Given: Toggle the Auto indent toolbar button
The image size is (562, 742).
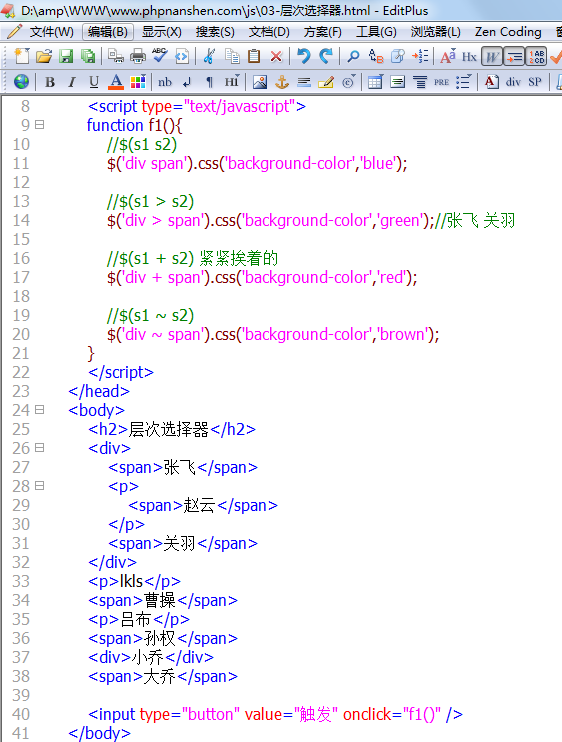Looking at the screenshot, I should coord(514,57).
